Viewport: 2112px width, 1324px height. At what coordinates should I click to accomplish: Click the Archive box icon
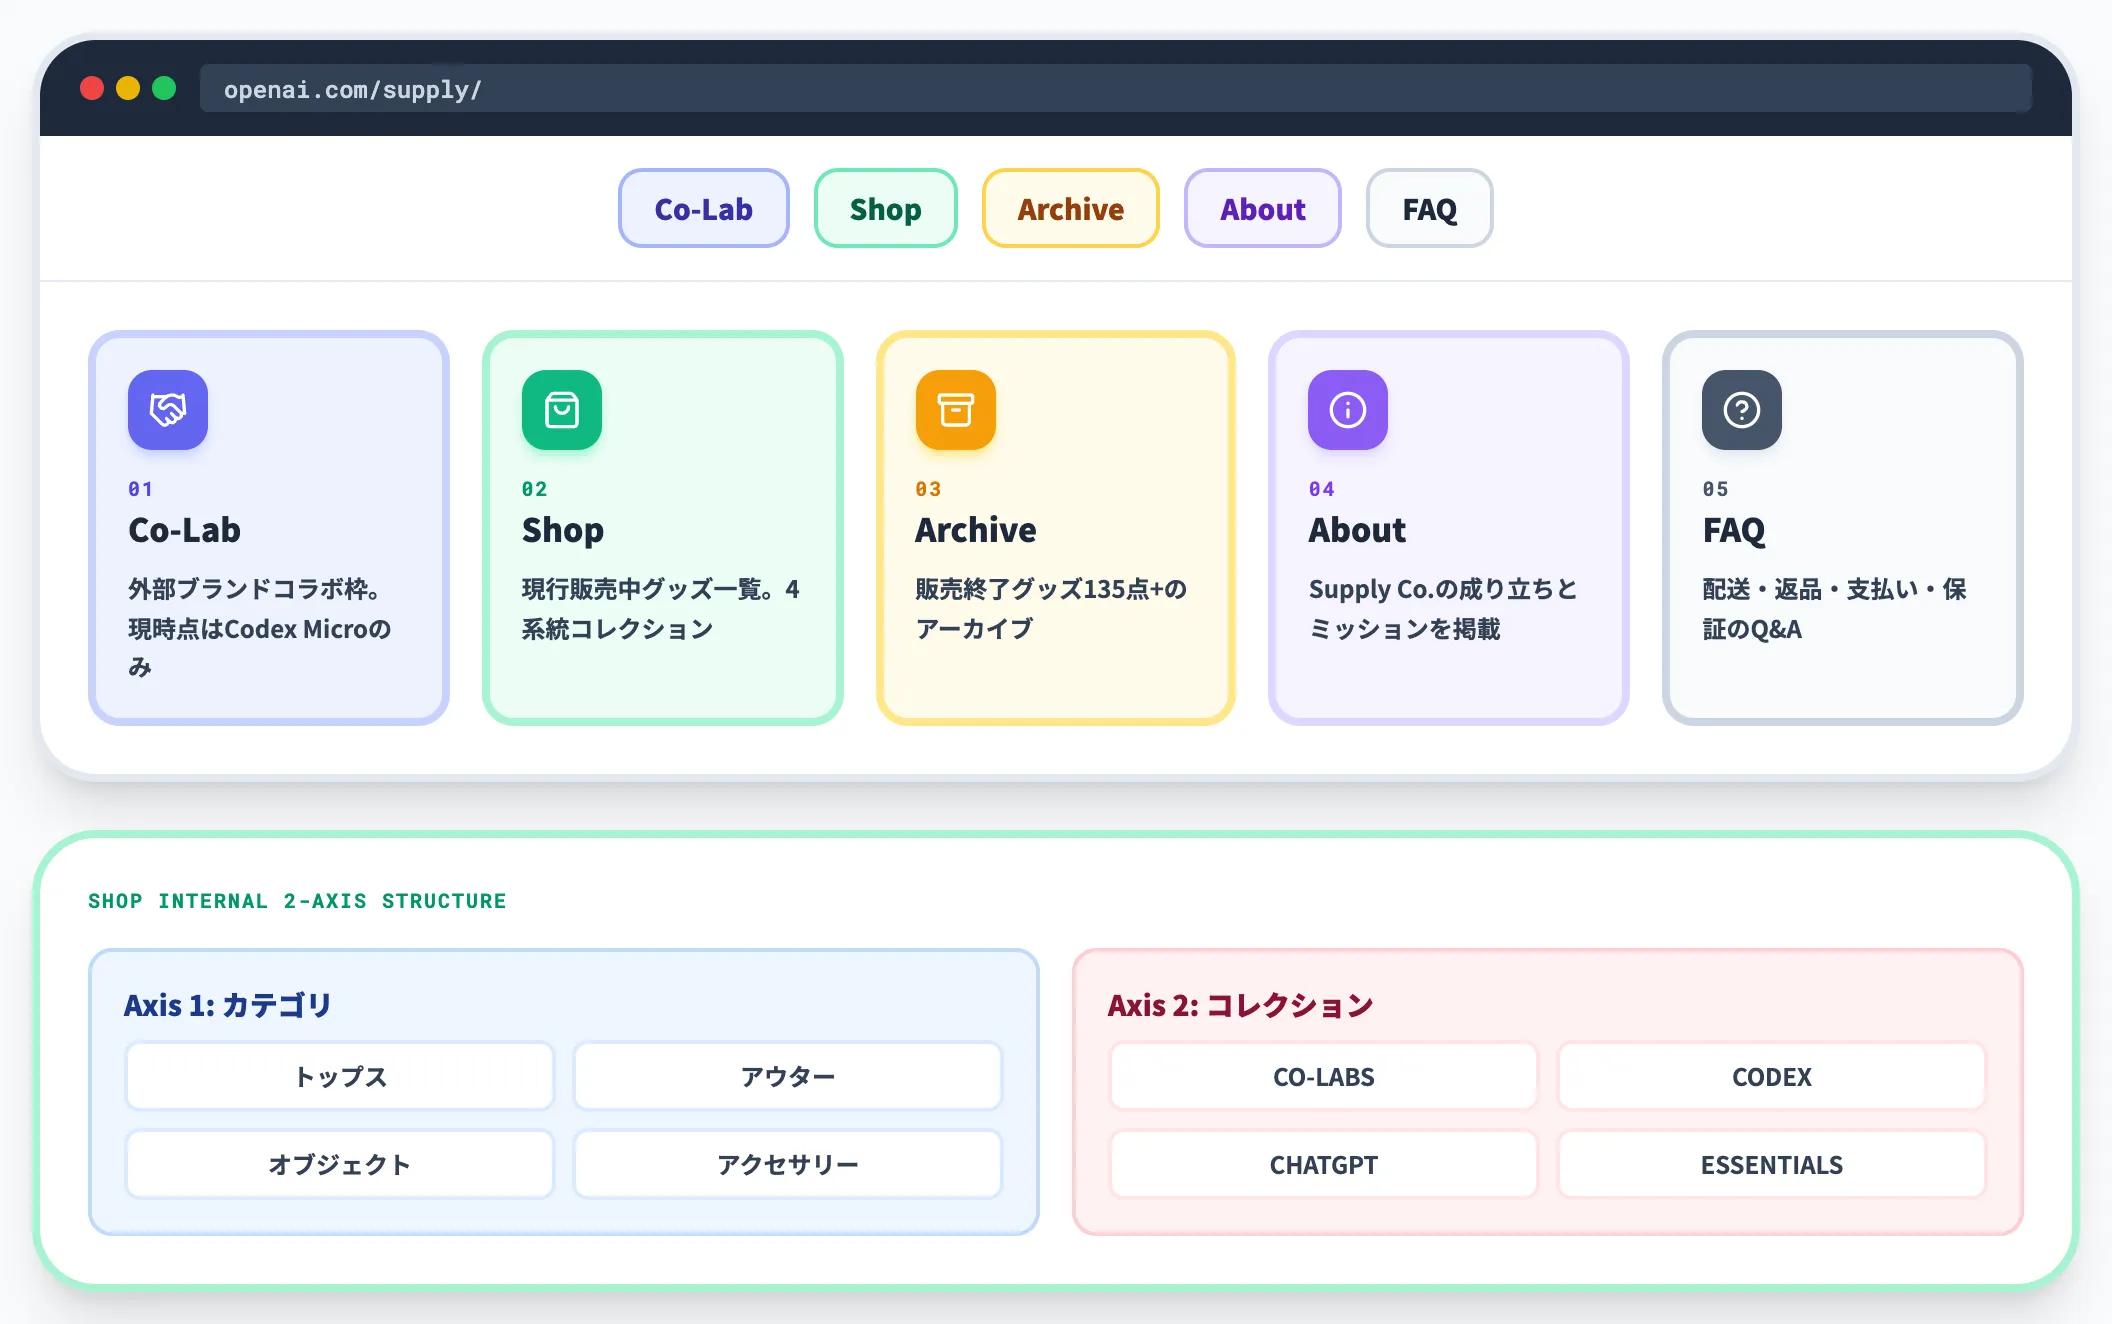pyautogui.click(x=956, y=410)
